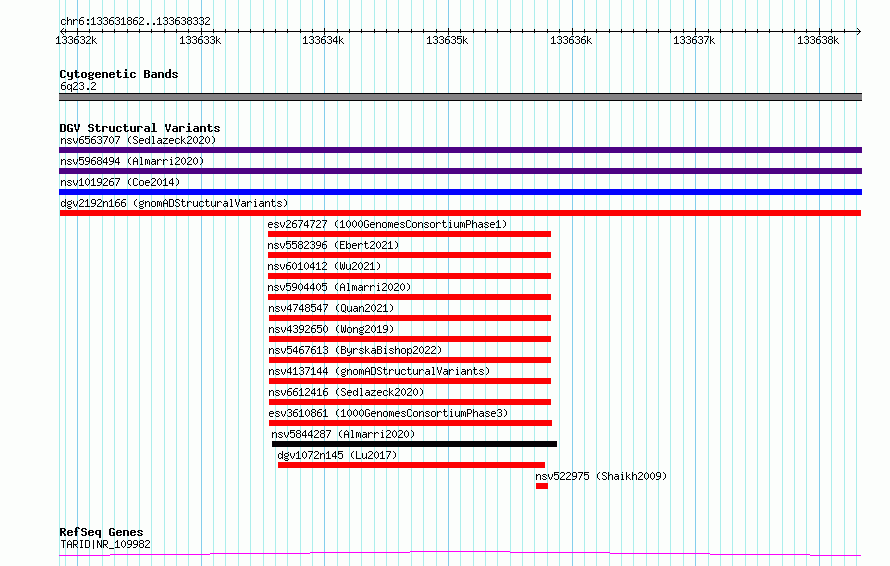Viewport: 890px width, 566px height.
Task: Select nsv4137144 (gnomADStructuralVariants) label
Action: tap(379, 371)
